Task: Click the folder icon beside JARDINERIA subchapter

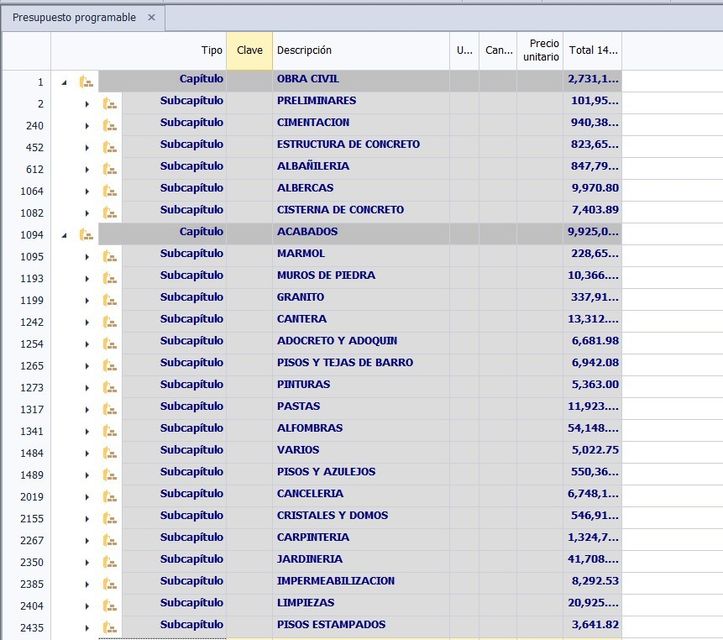Action: pos(109,562)
